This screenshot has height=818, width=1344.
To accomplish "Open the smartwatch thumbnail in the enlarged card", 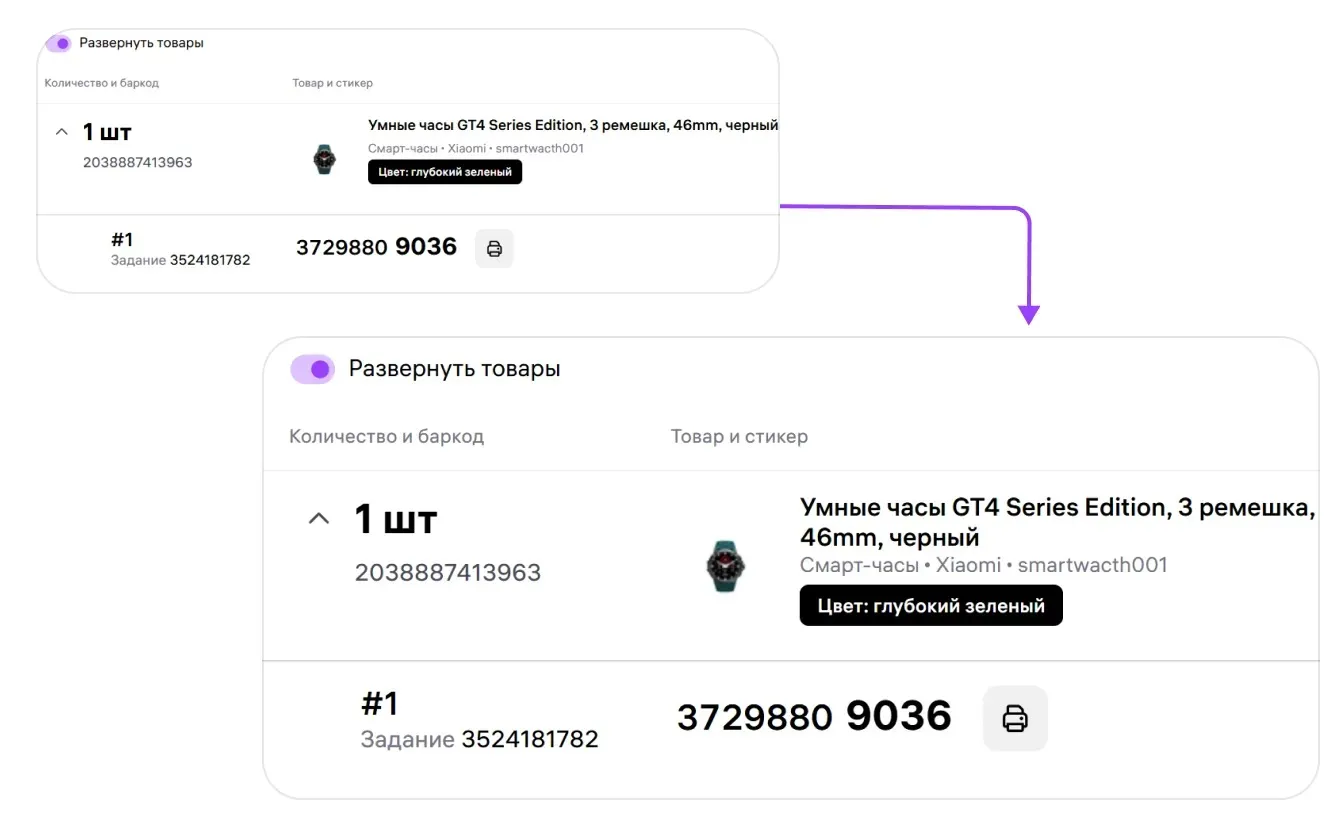I will click(725, 565).
